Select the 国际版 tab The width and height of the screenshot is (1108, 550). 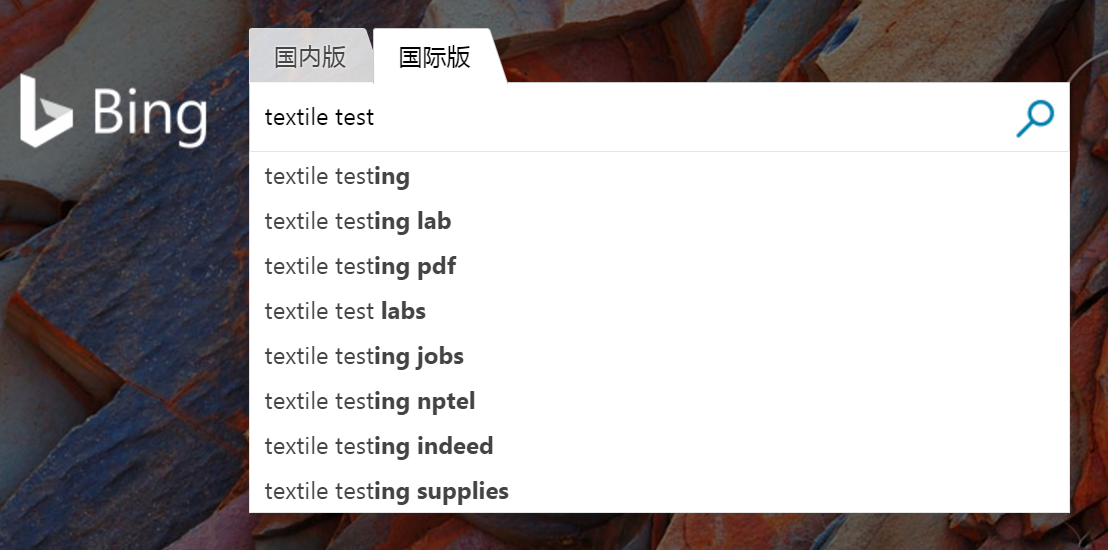435,57
